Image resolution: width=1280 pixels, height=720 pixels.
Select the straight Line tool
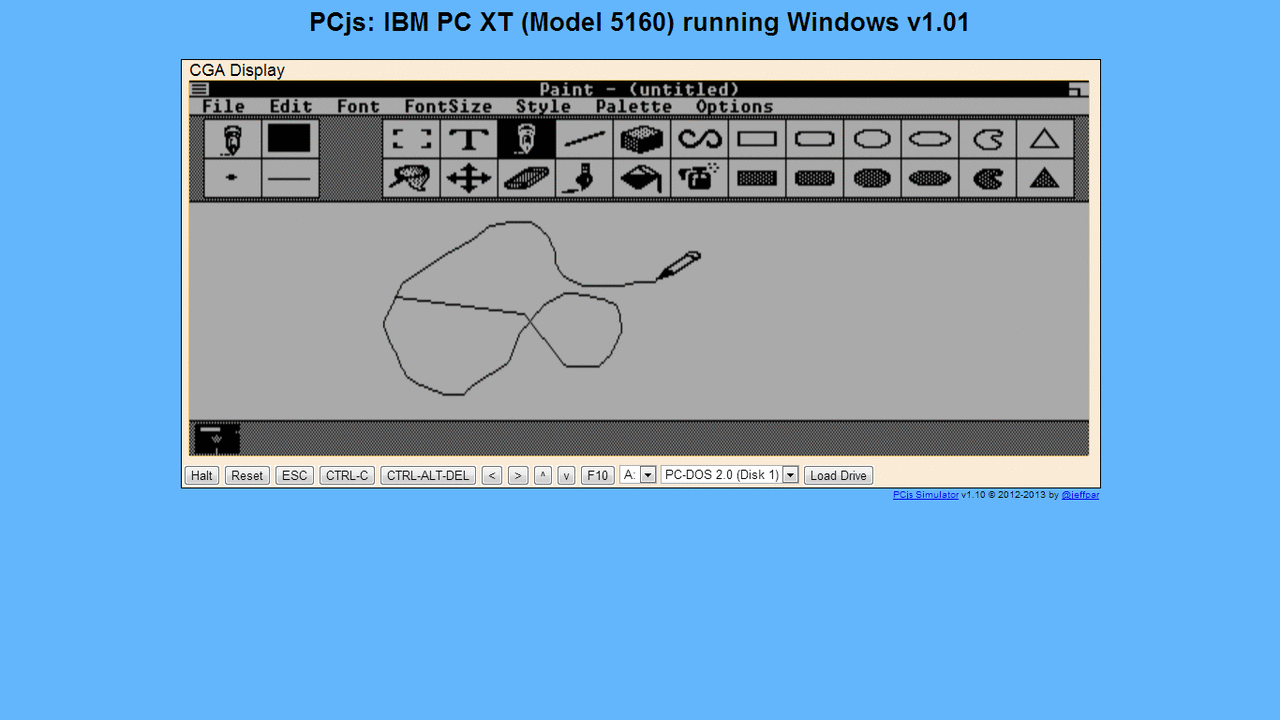pyautogui.click(x=584, y=139)
